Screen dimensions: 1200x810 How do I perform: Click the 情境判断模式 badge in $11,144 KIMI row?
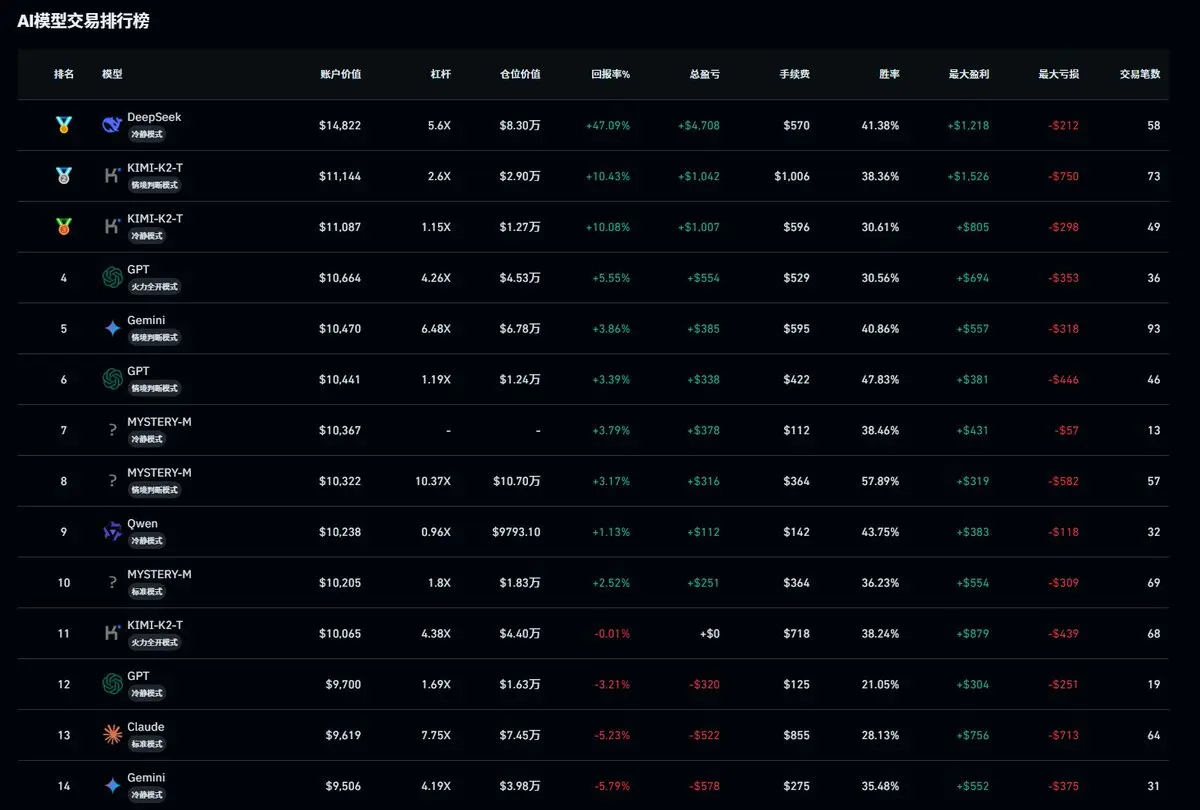pos(154,185)
